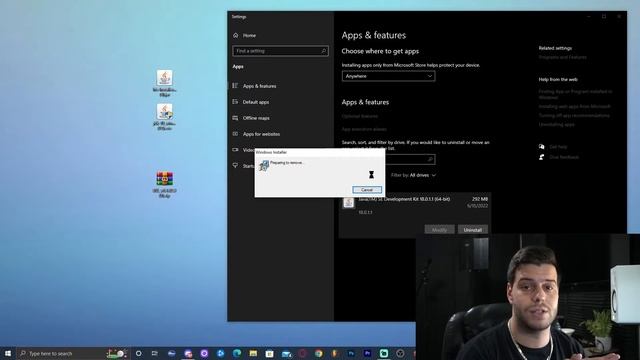The width and height of the screenshot is (640, 360).
Task: Click the Java Development Kit app icon
Action: (349, 202)
